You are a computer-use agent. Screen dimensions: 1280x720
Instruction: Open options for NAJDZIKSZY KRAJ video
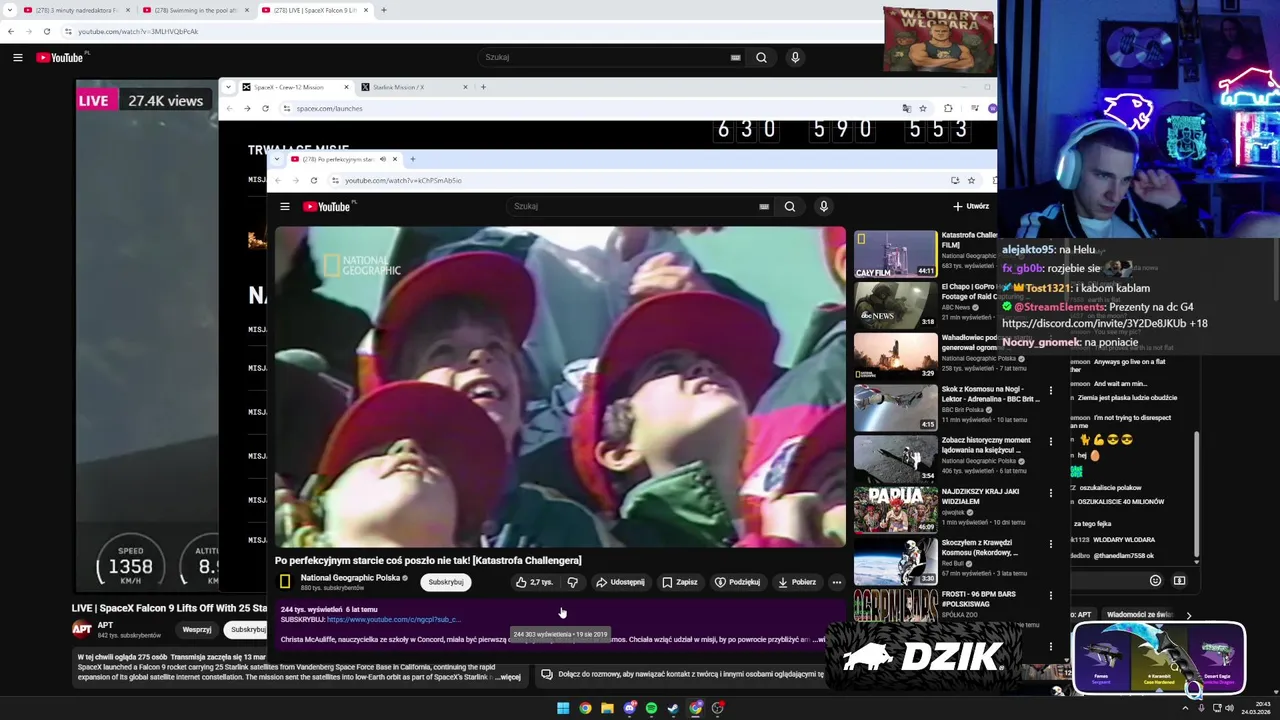tap(1050, 493)
